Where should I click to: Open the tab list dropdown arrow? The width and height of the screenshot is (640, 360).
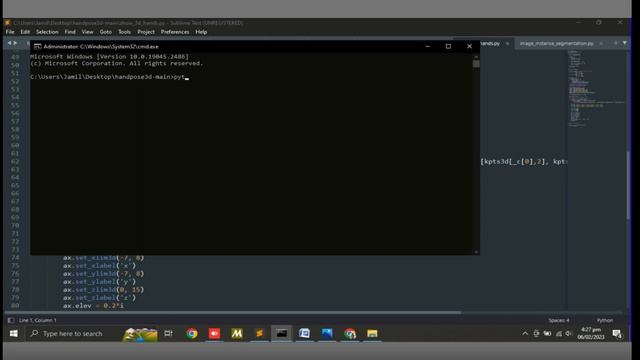(625, 43)
